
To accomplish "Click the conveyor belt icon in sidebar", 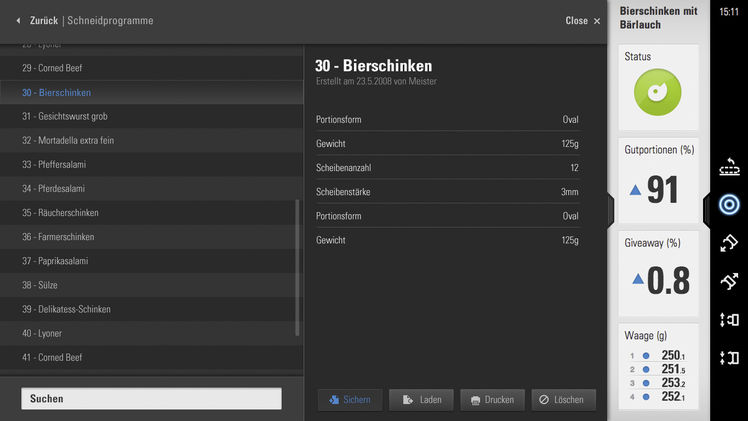I will click(x=729, y=167).
